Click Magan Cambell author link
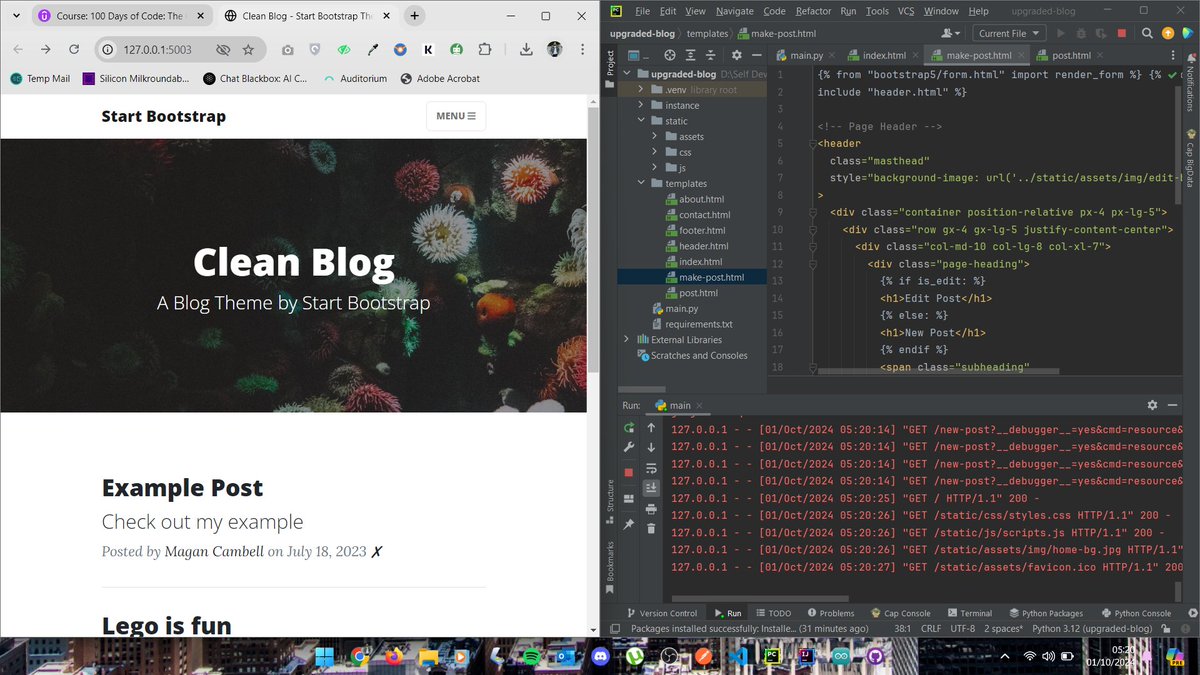Image resolution: width=1200 pixels, height=675 pixels. click(214, 551)
